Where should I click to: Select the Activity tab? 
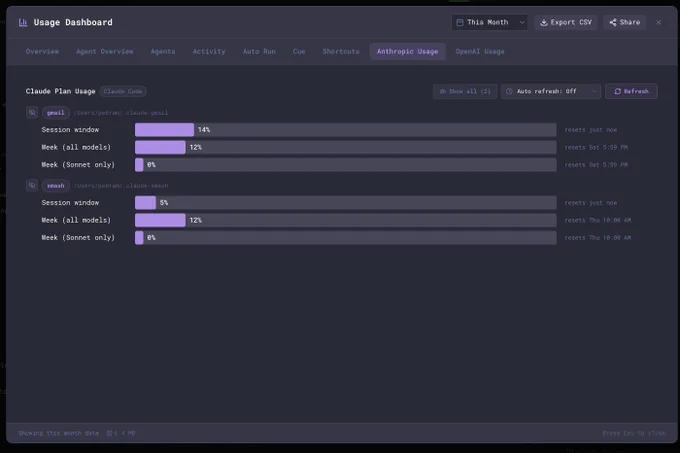tap(209, 51)
